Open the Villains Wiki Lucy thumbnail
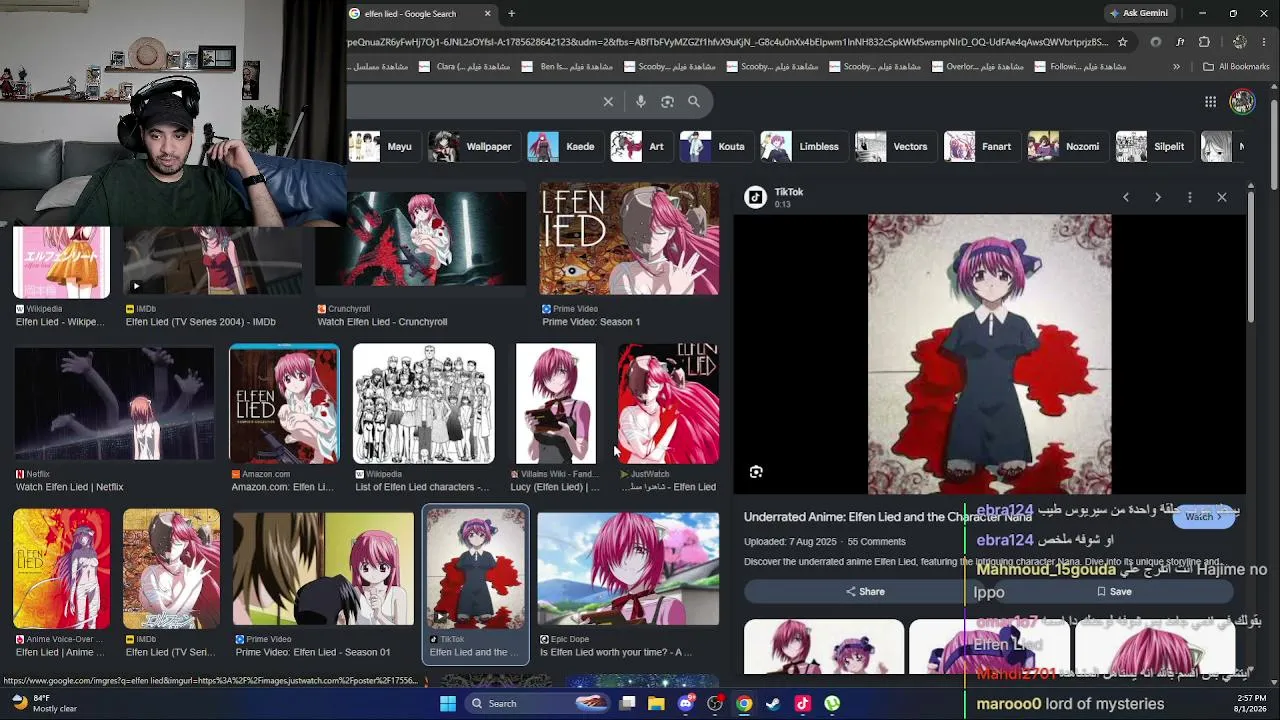The width and height of the screenshot is (1280, 720). (556, 404)
